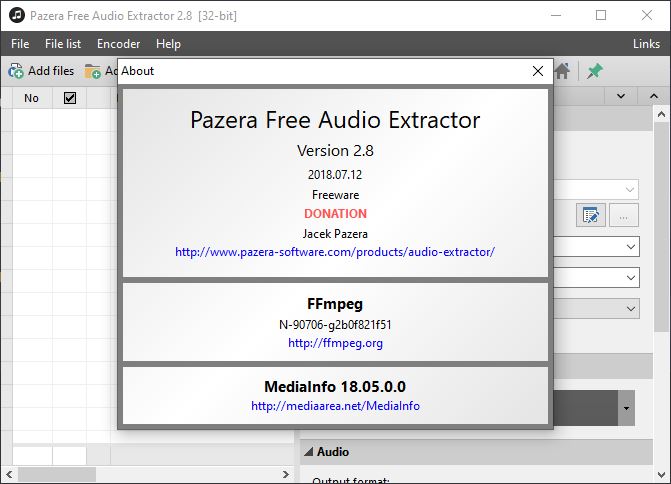Open the pazera-software.com audio-extractor link
The height and width of the screenshot is (484, 671).
(x=335, y=252)
